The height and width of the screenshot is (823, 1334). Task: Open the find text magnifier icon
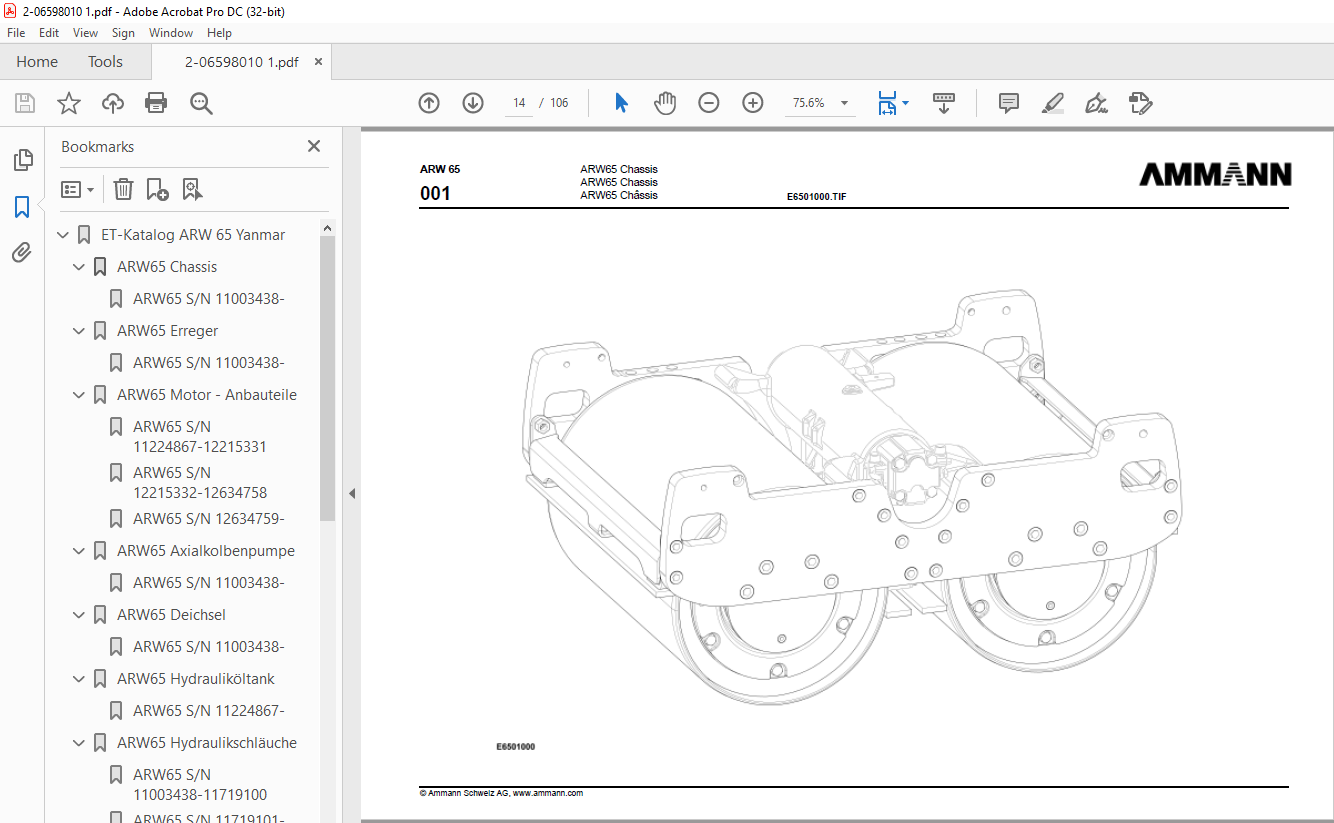click(x=201, y=103)
